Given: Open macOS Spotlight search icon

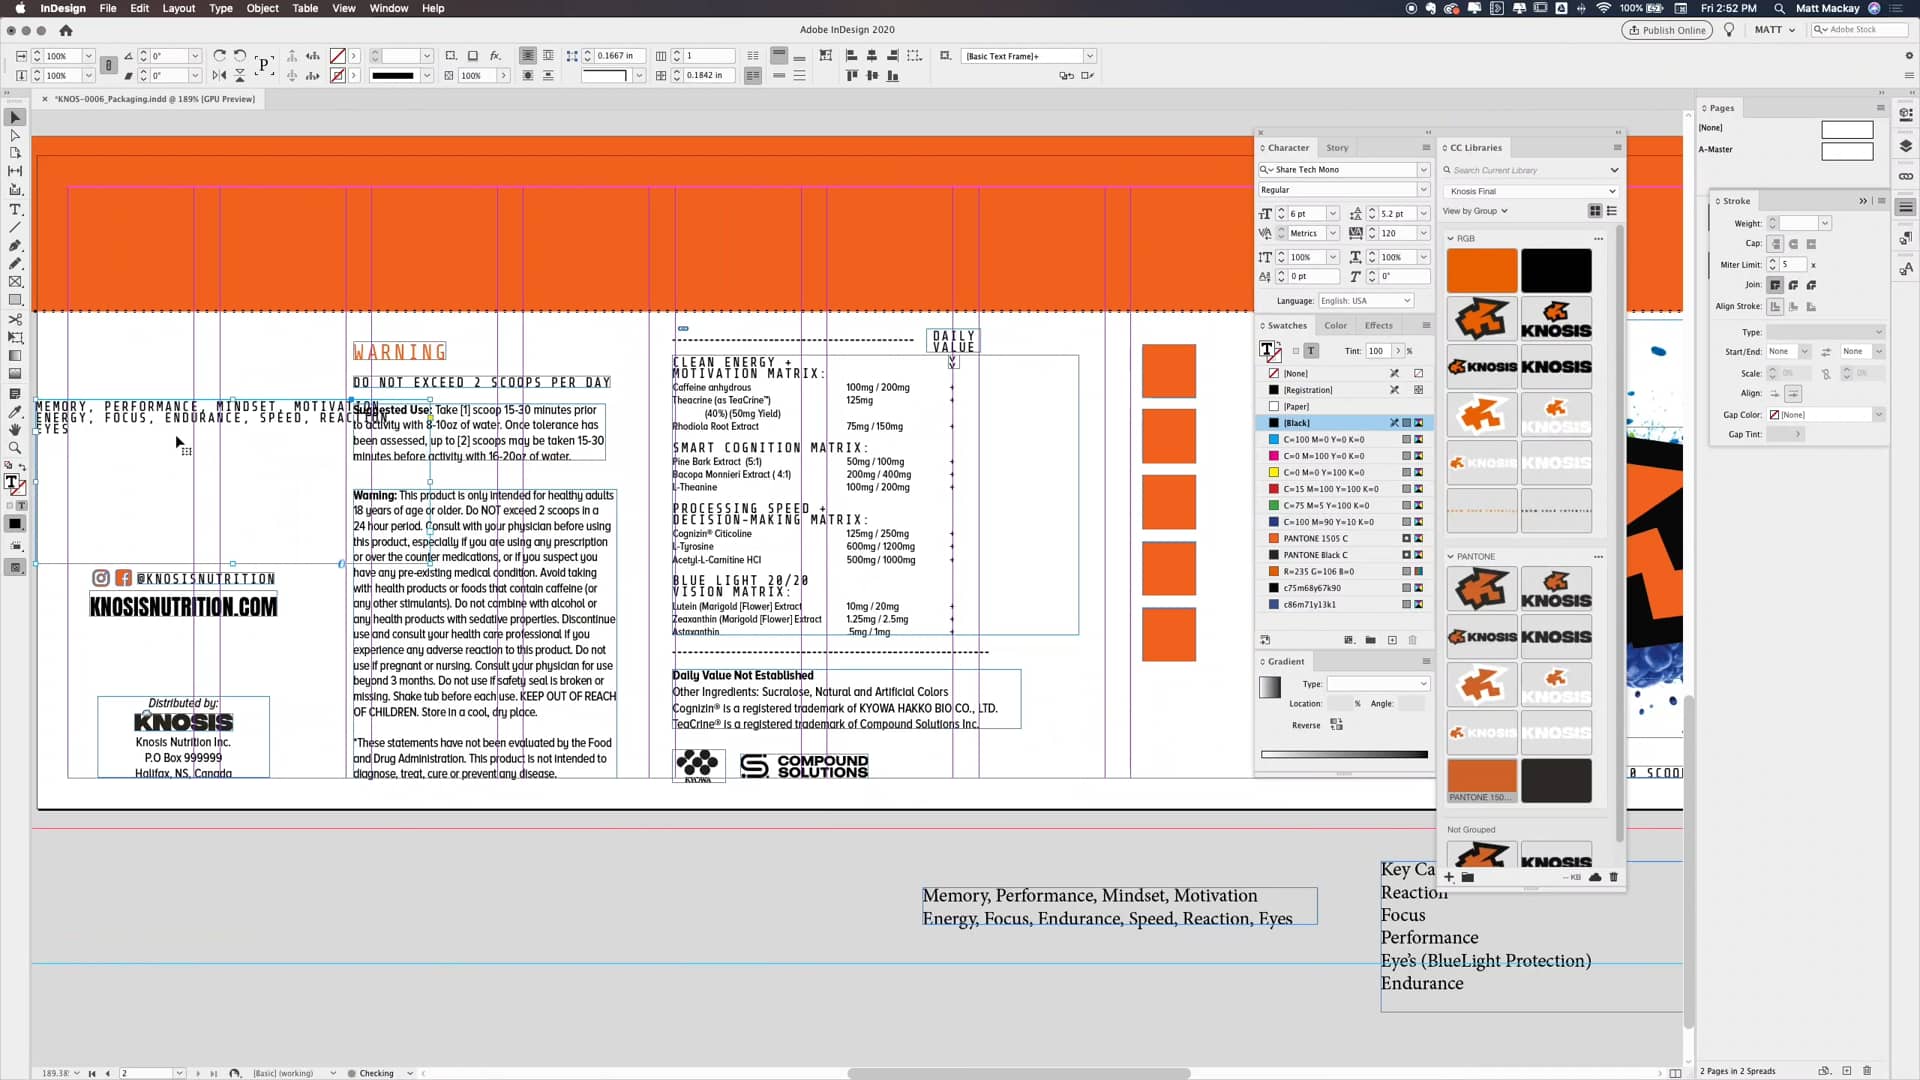Looking at the screenshot, I should [1779, 8].
